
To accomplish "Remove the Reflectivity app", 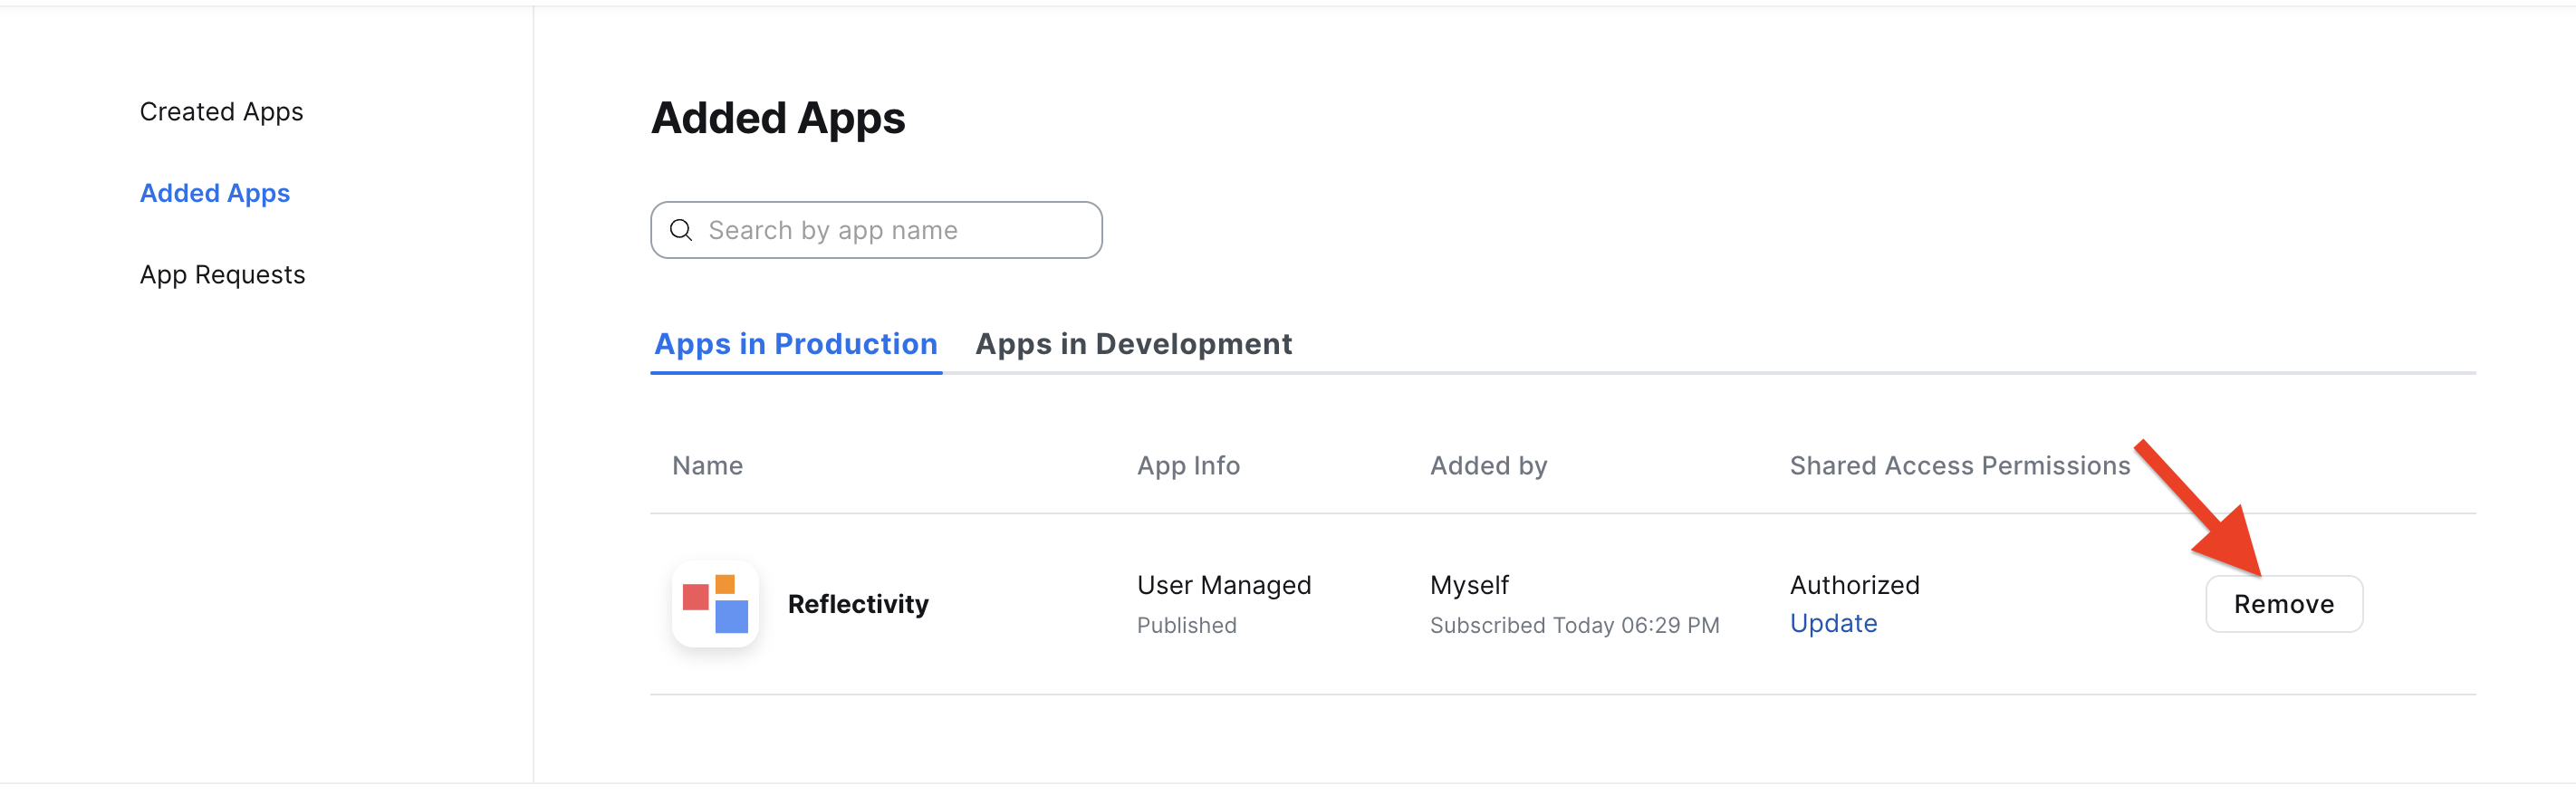I will 2284,604.
